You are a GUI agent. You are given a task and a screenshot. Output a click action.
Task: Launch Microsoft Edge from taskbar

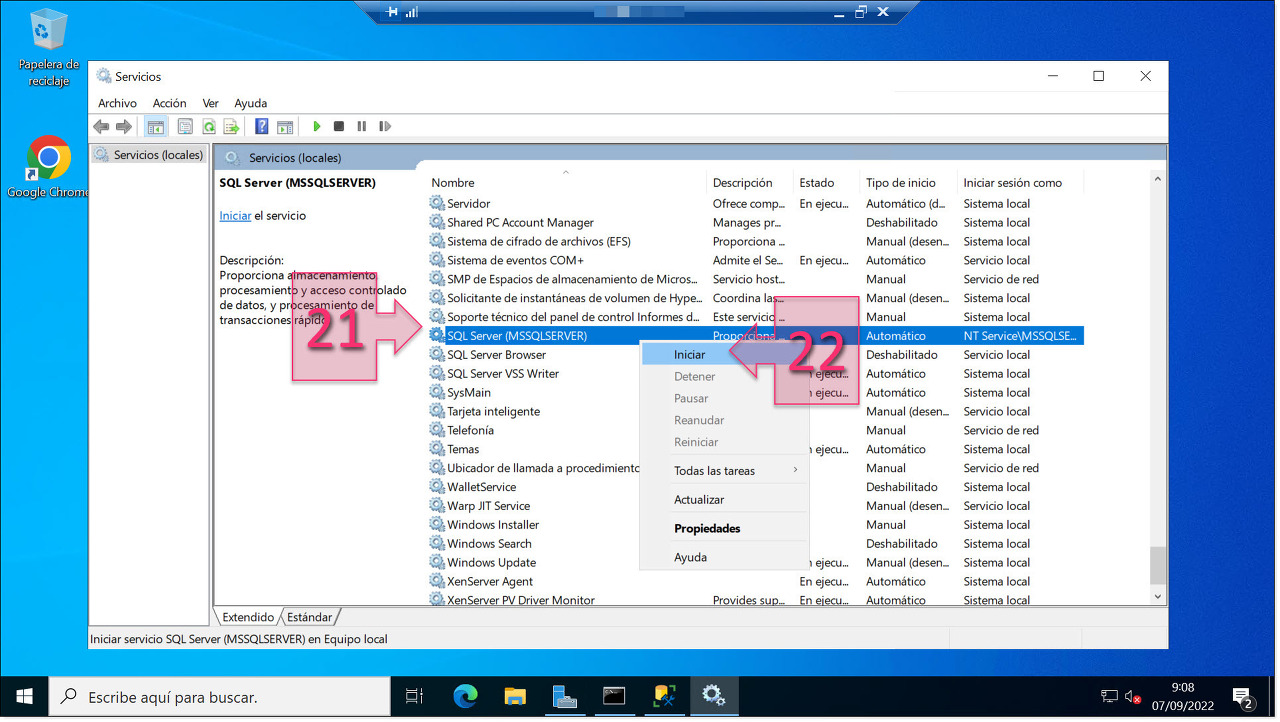coord(465,696)
